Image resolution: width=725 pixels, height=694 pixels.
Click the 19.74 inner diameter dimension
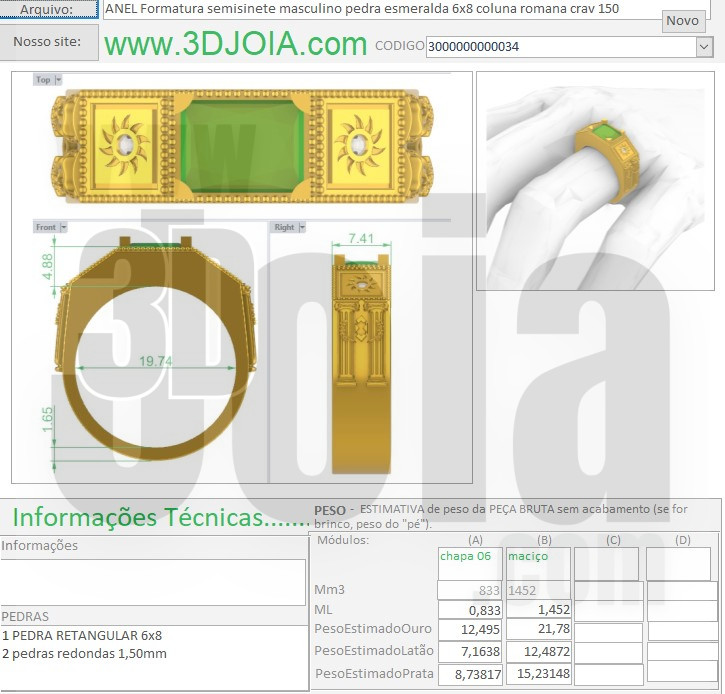click(x=156, y=361)
